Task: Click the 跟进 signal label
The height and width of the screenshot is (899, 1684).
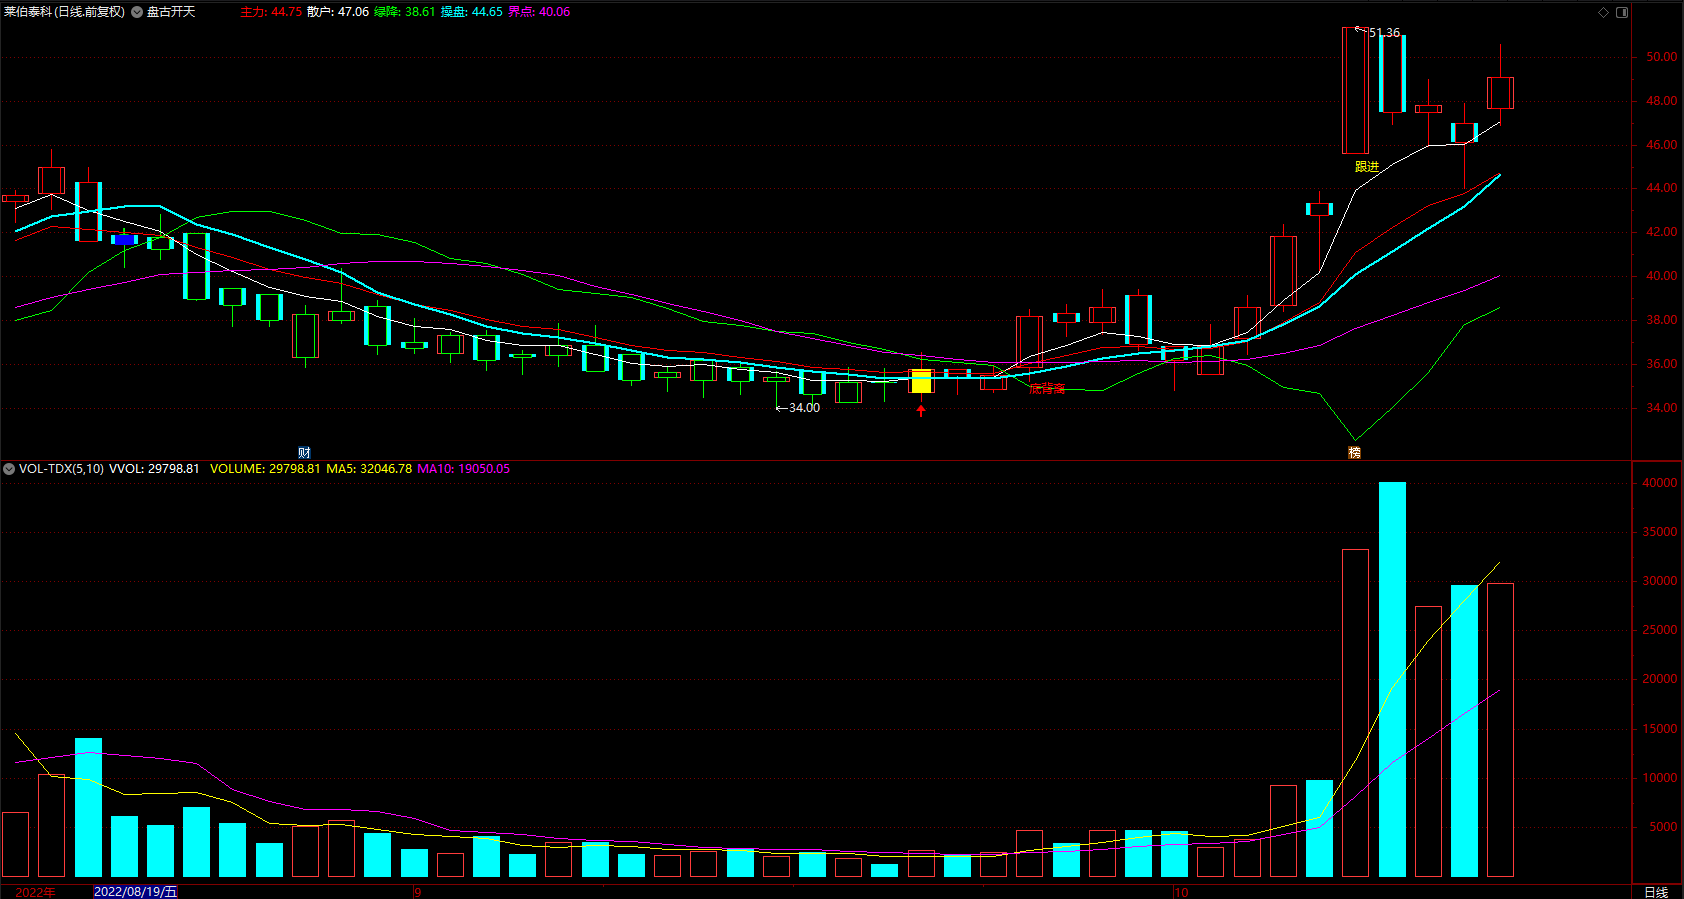Action: pyautogui.click(x=1367, y=166)
